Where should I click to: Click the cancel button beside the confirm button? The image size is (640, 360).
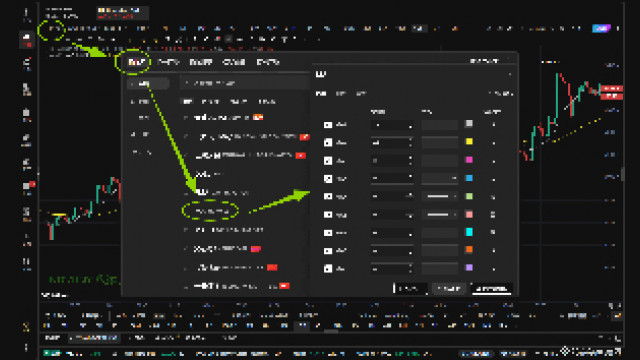tap(449, 289)
